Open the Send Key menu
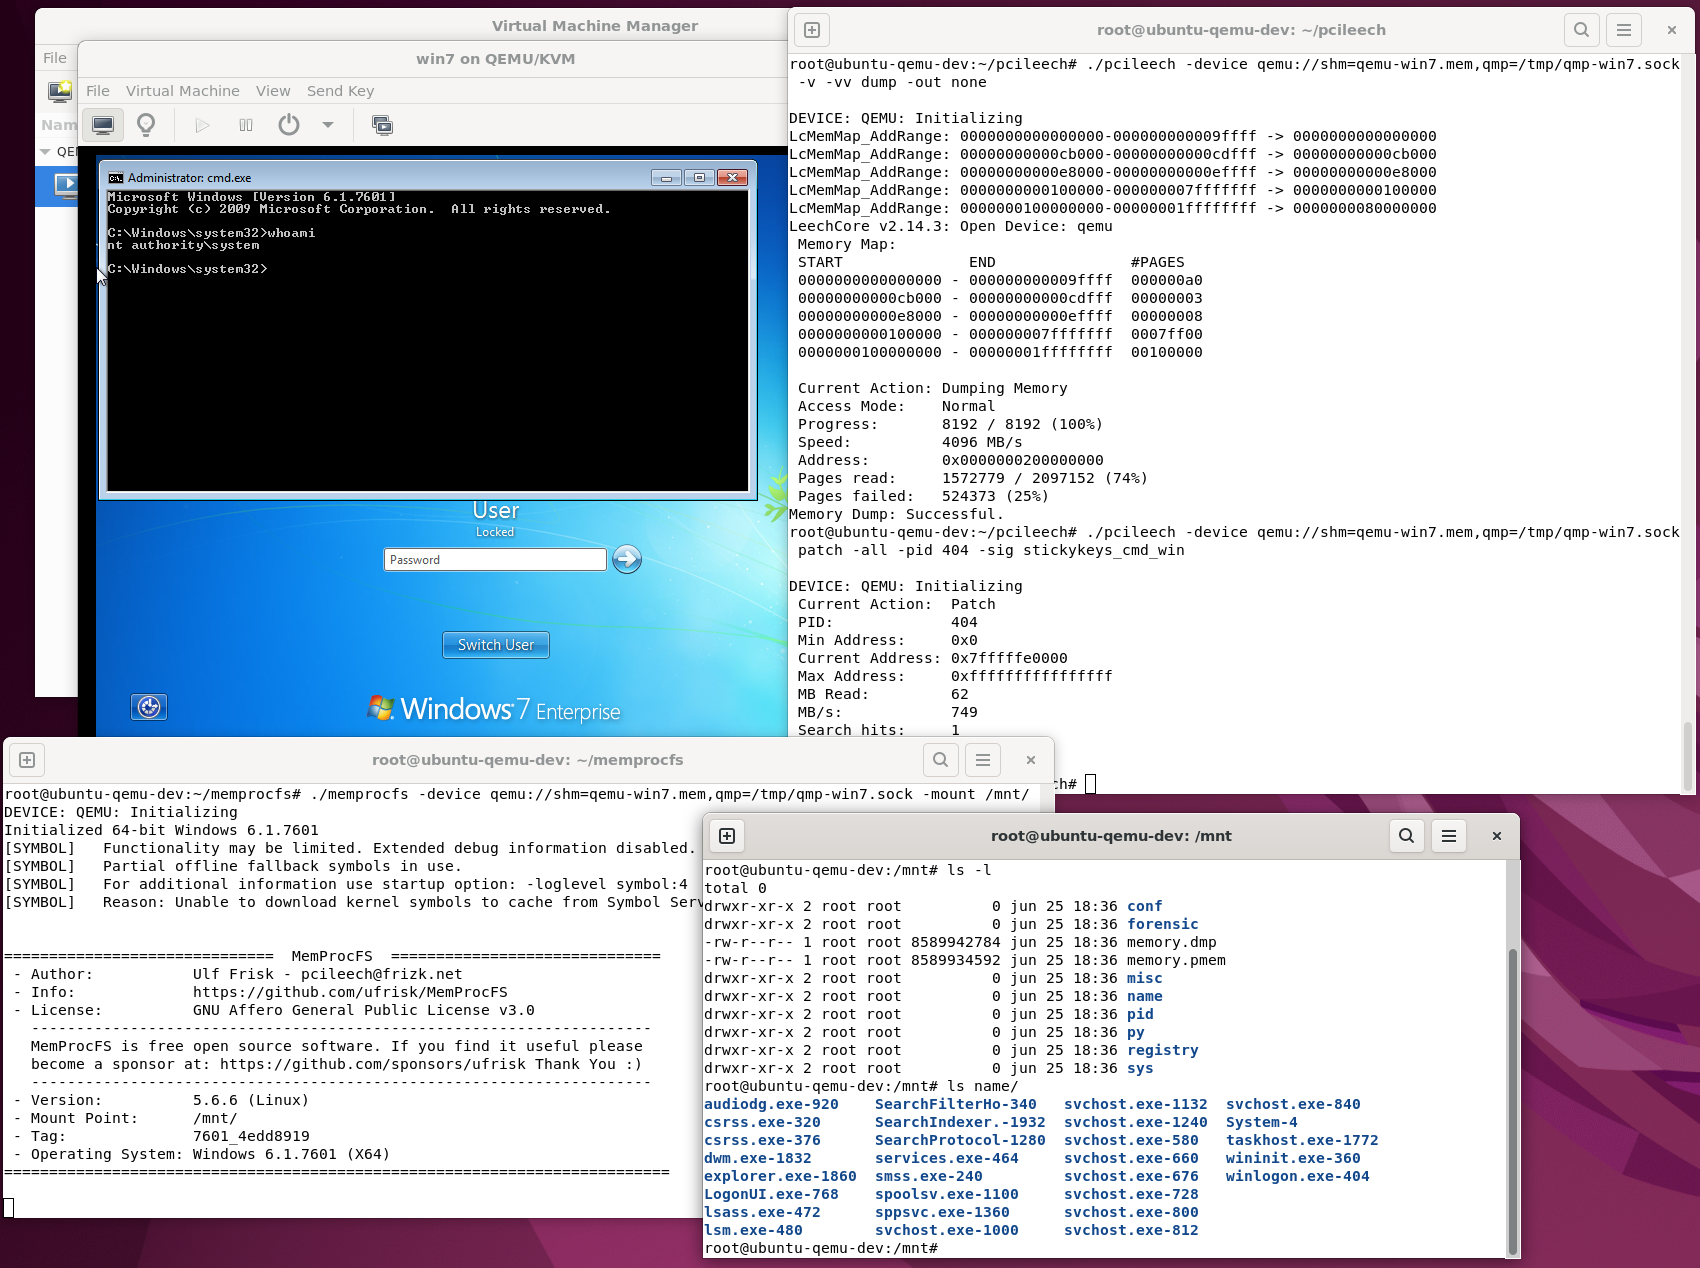The image size is (1700, 1268). [340, 91]
